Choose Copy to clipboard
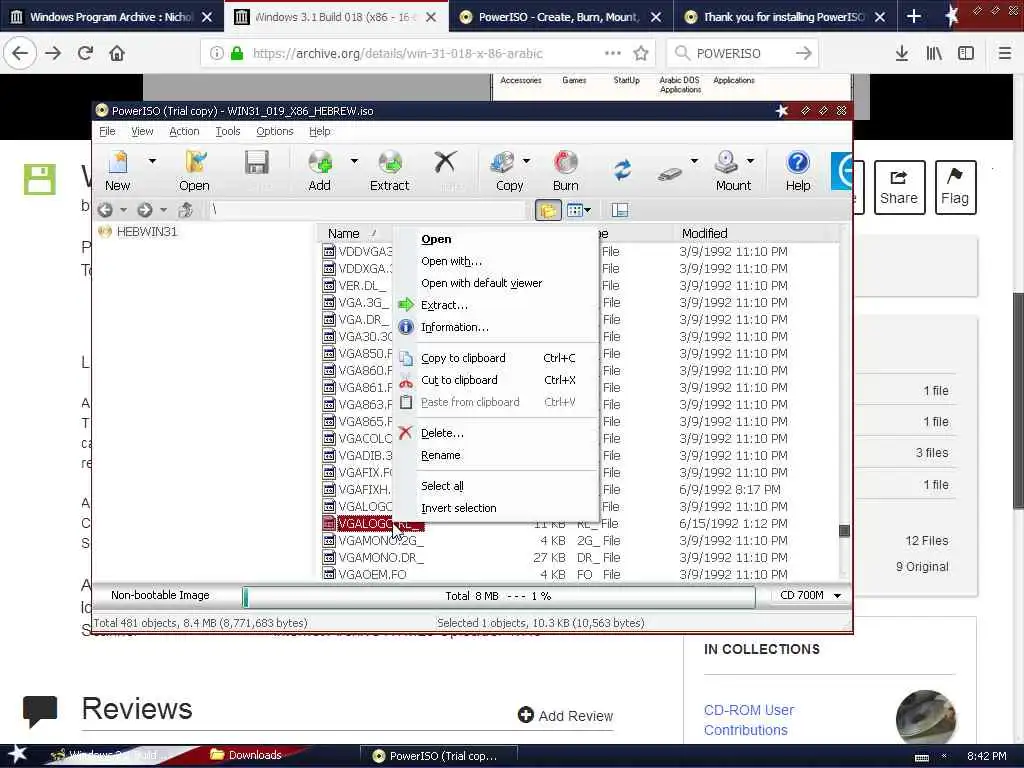This screenshot has width=1024, height=768. click(498, 358)
